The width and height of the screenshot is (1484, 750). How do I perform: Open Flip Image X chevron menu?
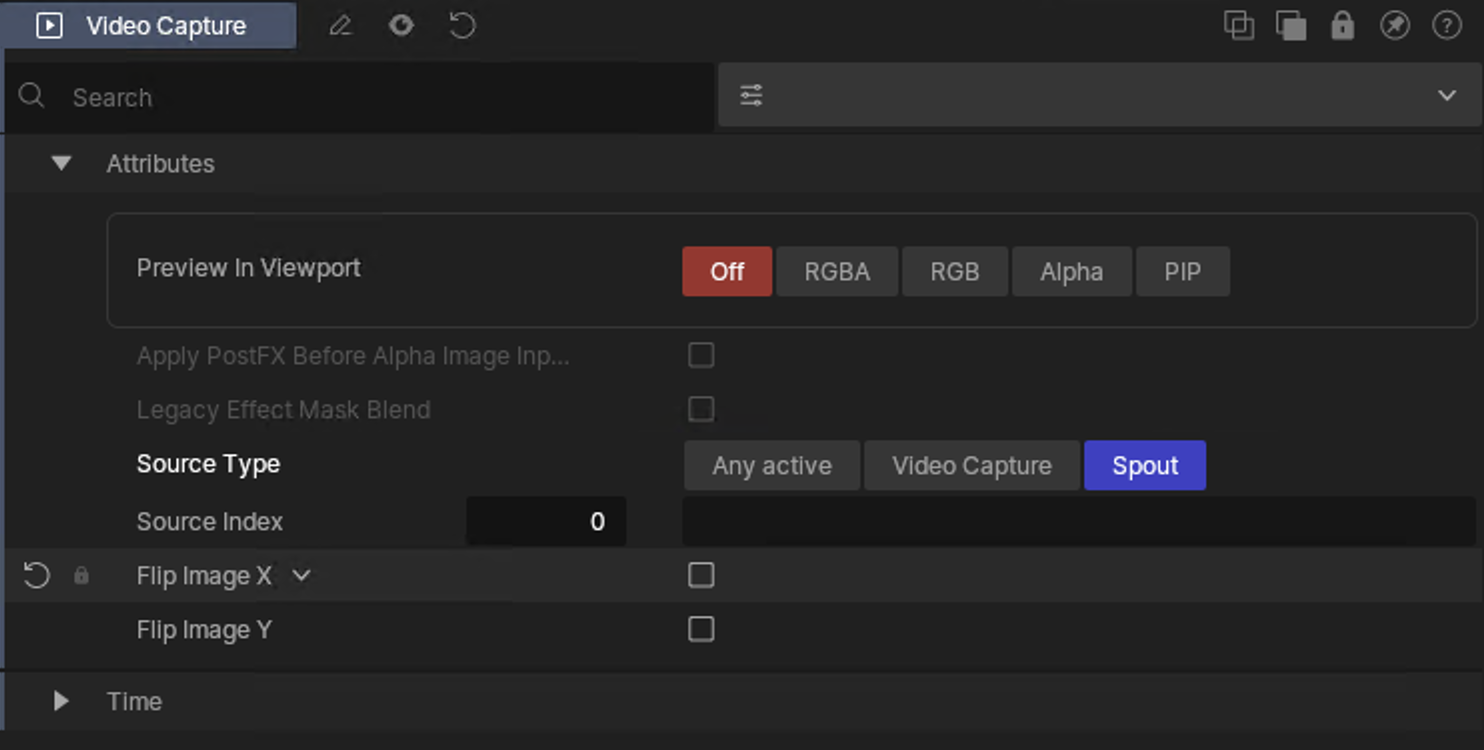point(301,576)
